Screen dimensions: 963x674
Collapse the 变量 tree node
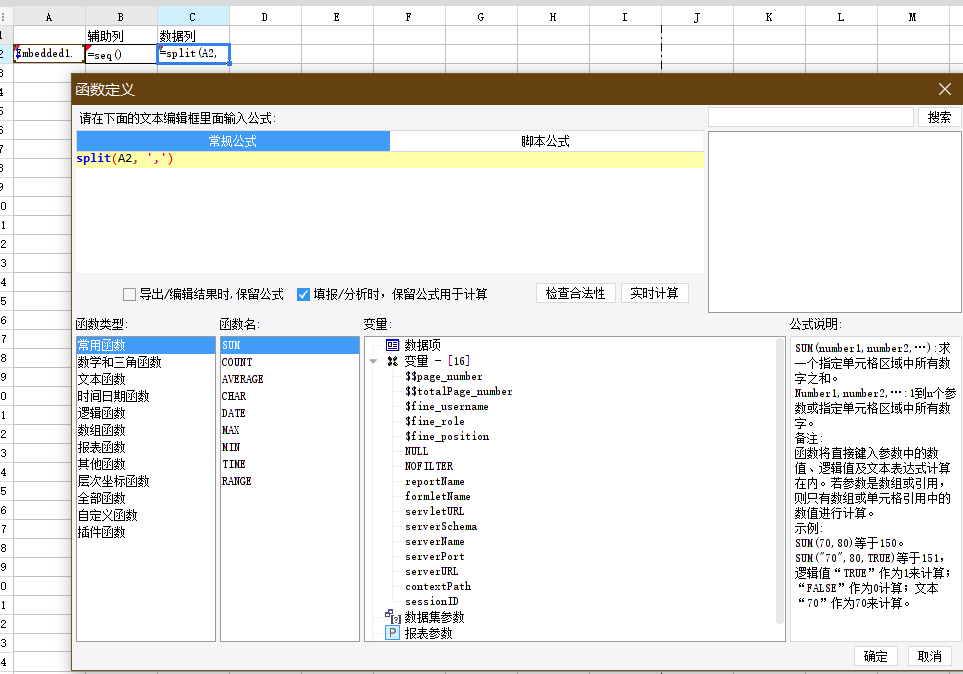[x=373, y=361]
